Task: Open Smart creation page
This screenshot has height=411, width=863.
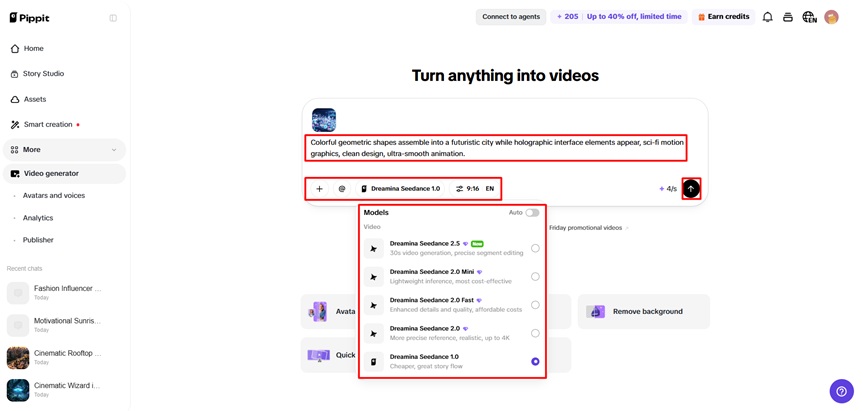Action: (64, 124)
